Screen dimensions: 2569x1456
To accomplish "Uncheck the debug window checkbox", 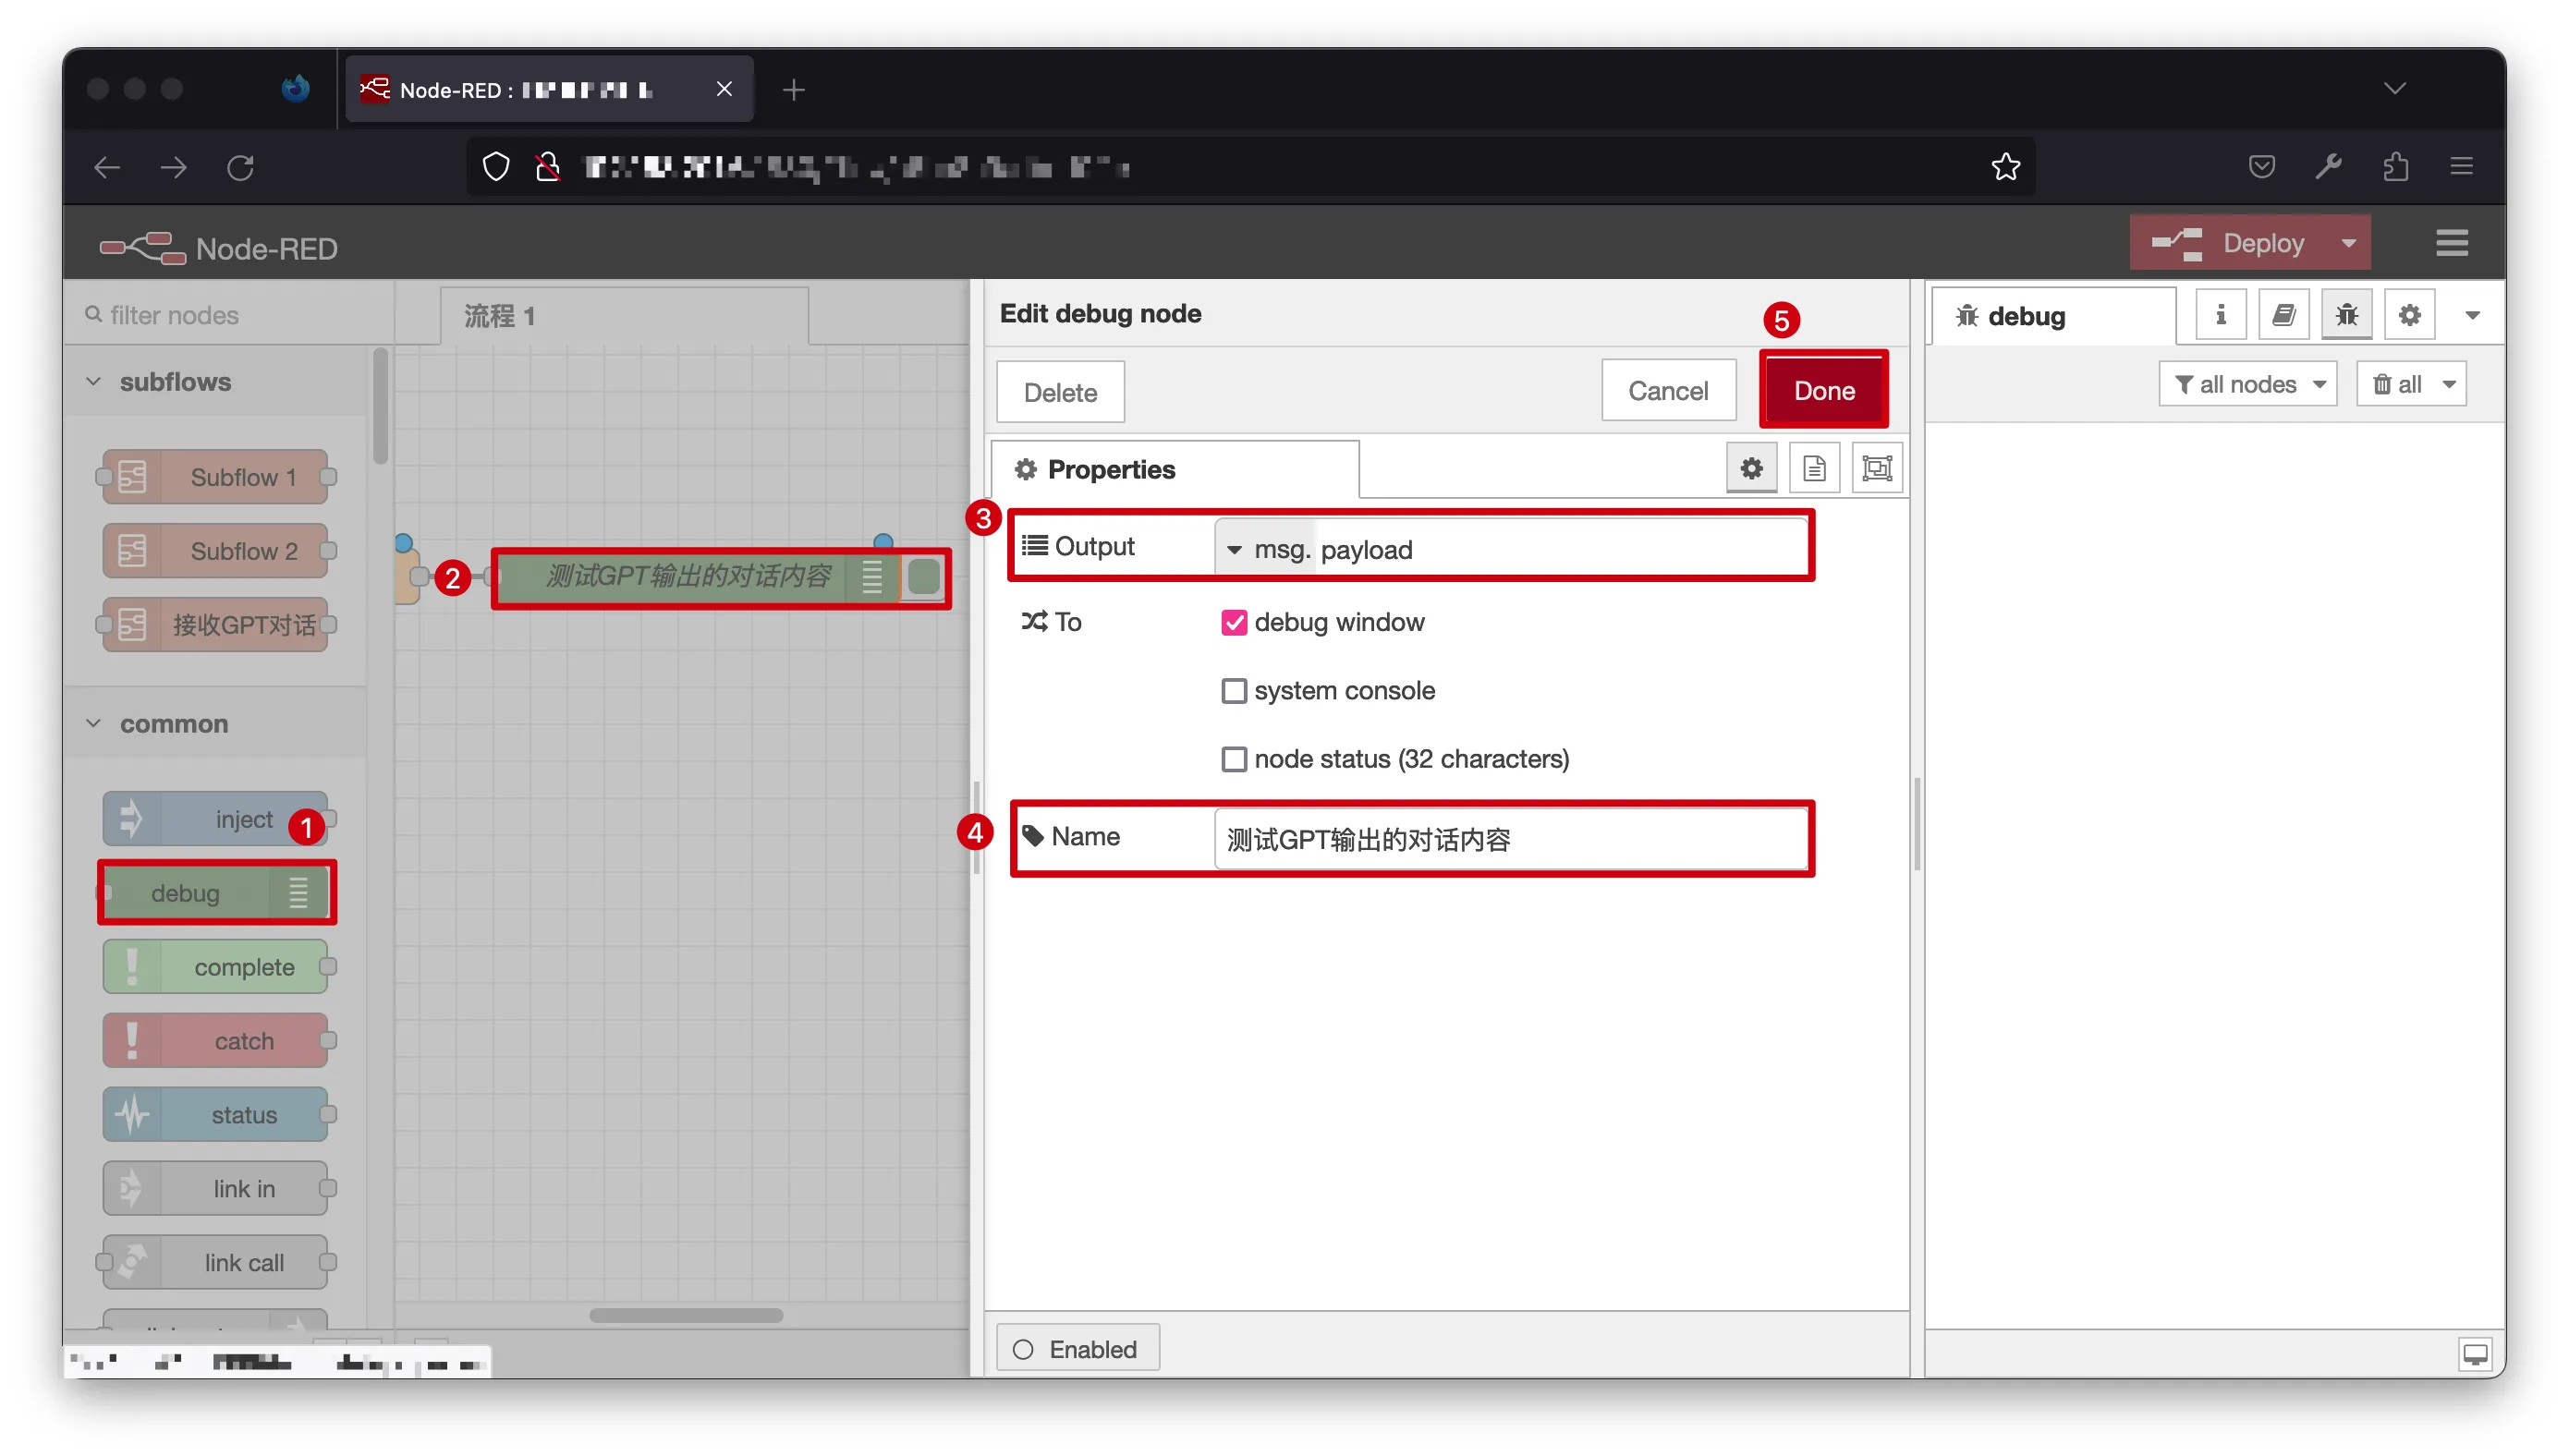I will 1233,622.
